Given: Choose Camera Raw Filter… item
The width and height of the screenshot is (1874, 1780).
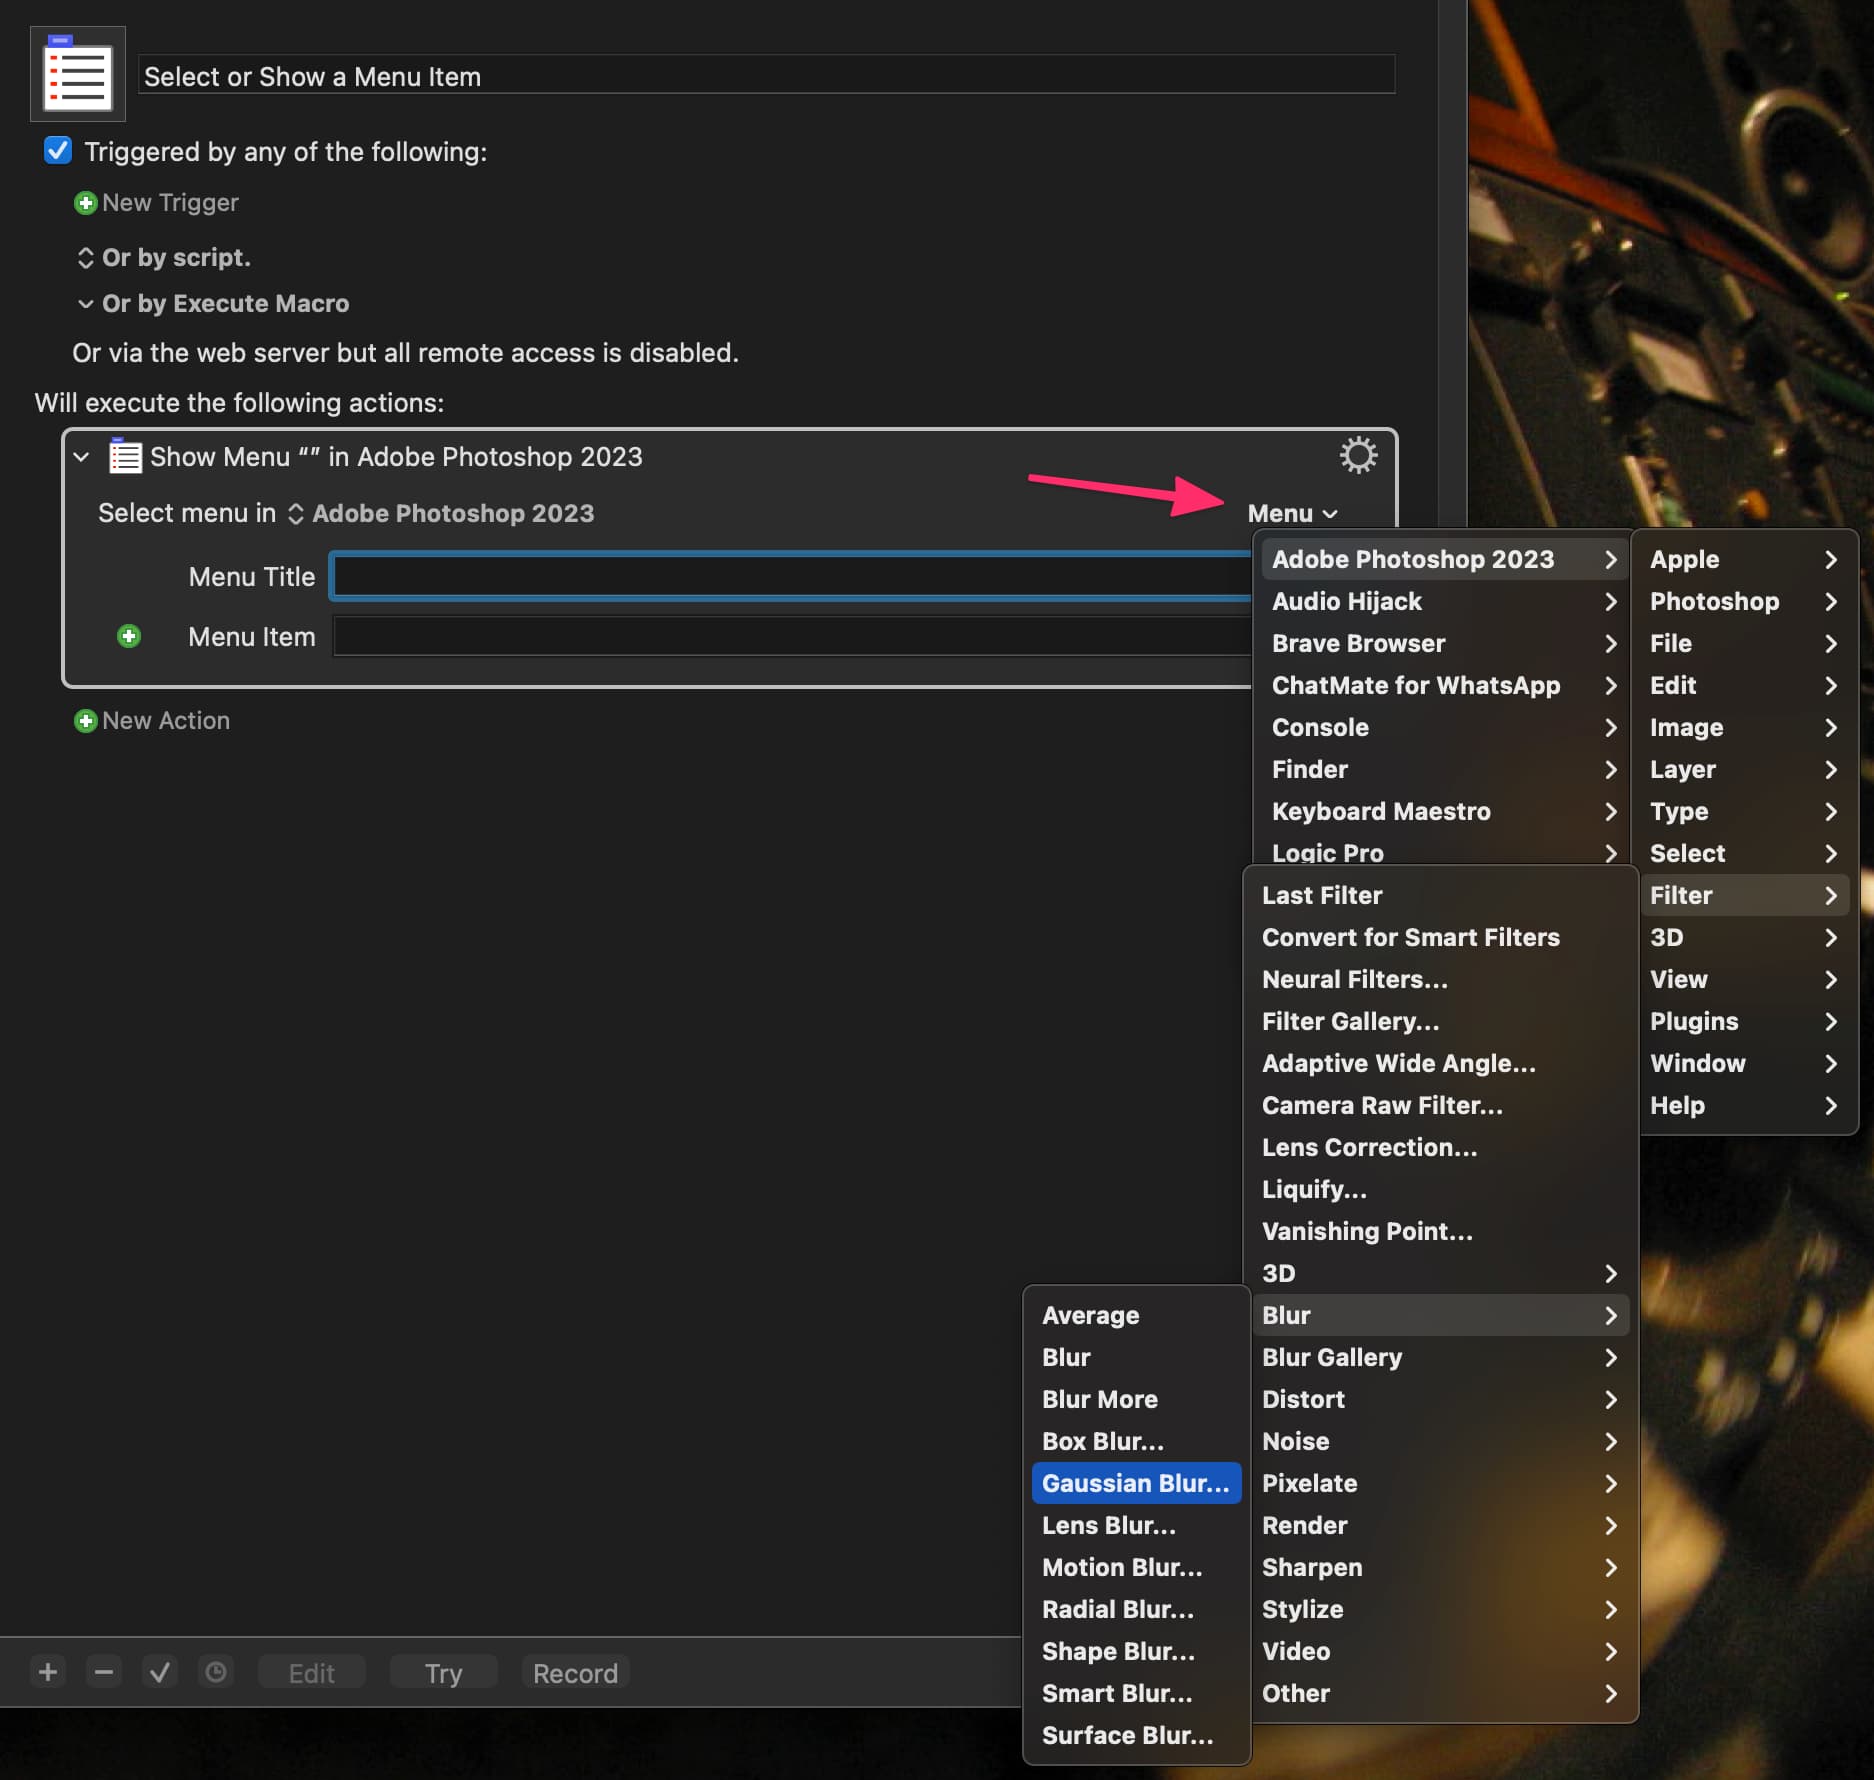Looking at the screenshot, I should (1440, 1105).
